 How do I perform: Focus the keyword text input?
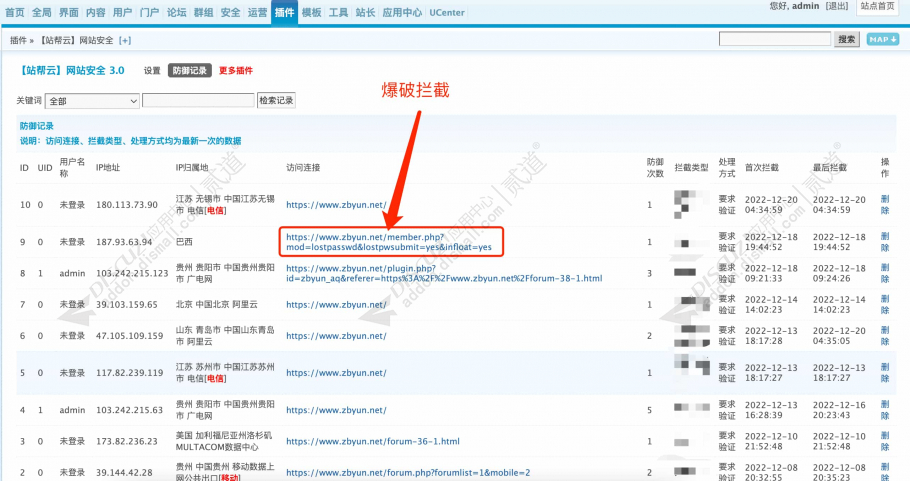(198, 100)
